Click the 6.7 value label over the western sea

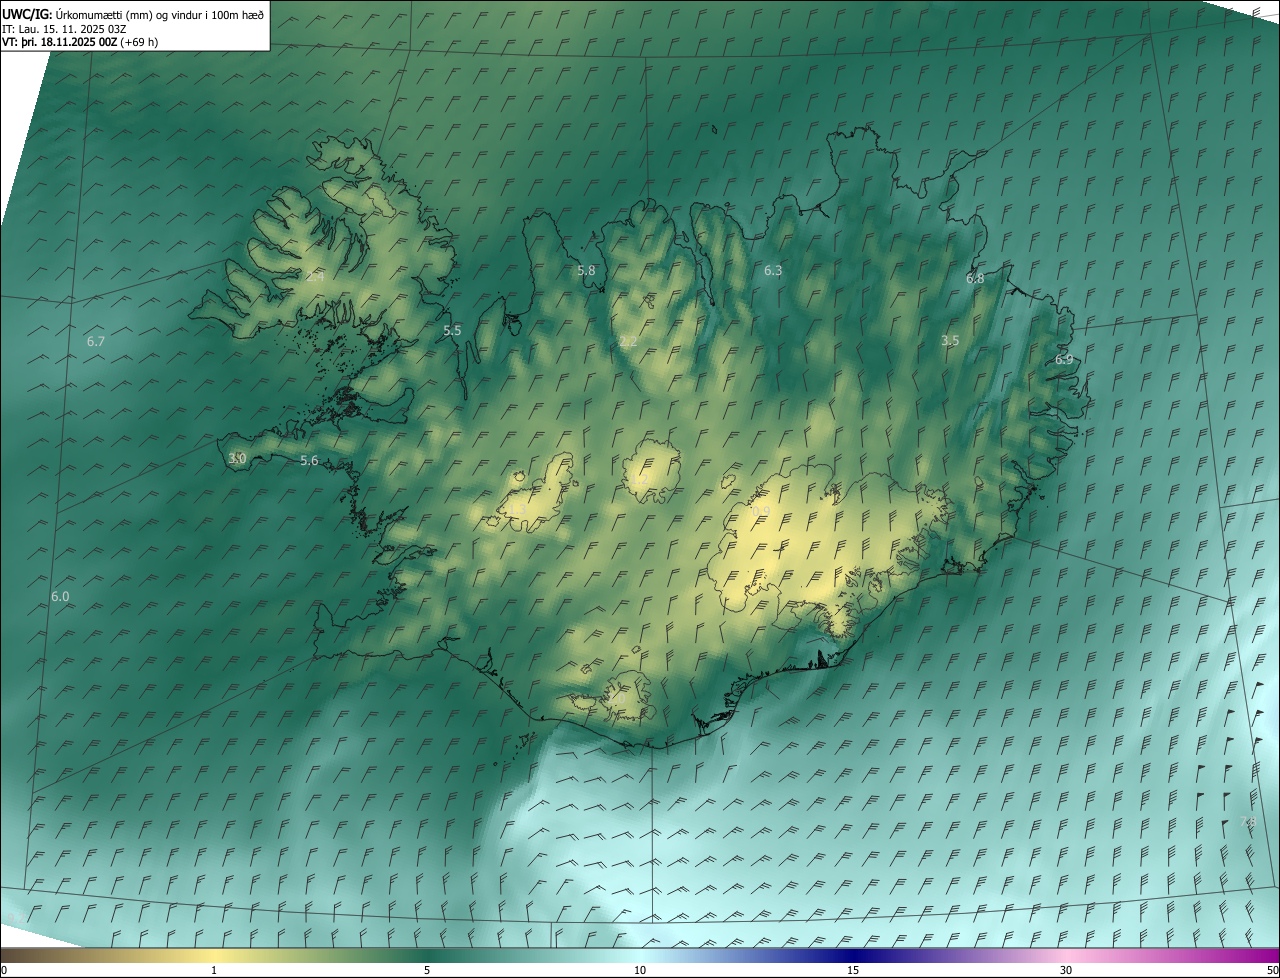[96, 342]
